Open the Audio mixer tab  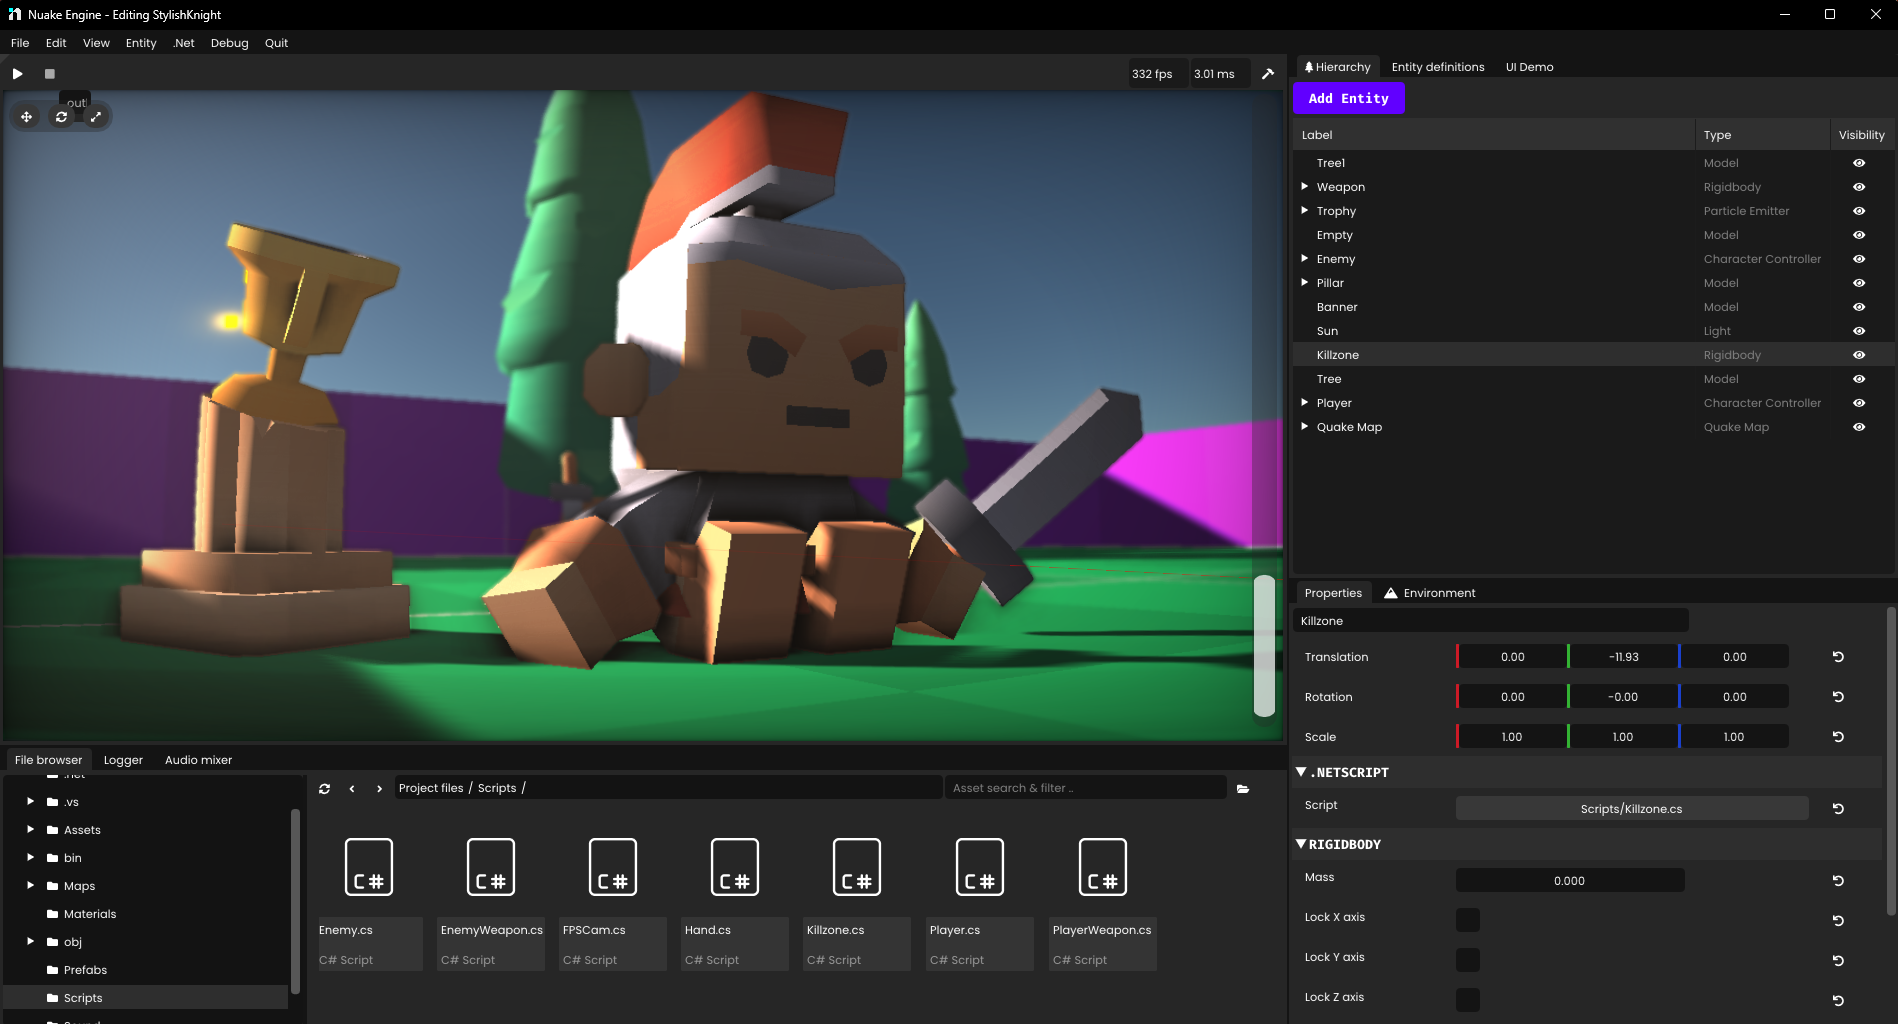pyautogui.click(x=198, y=760)
